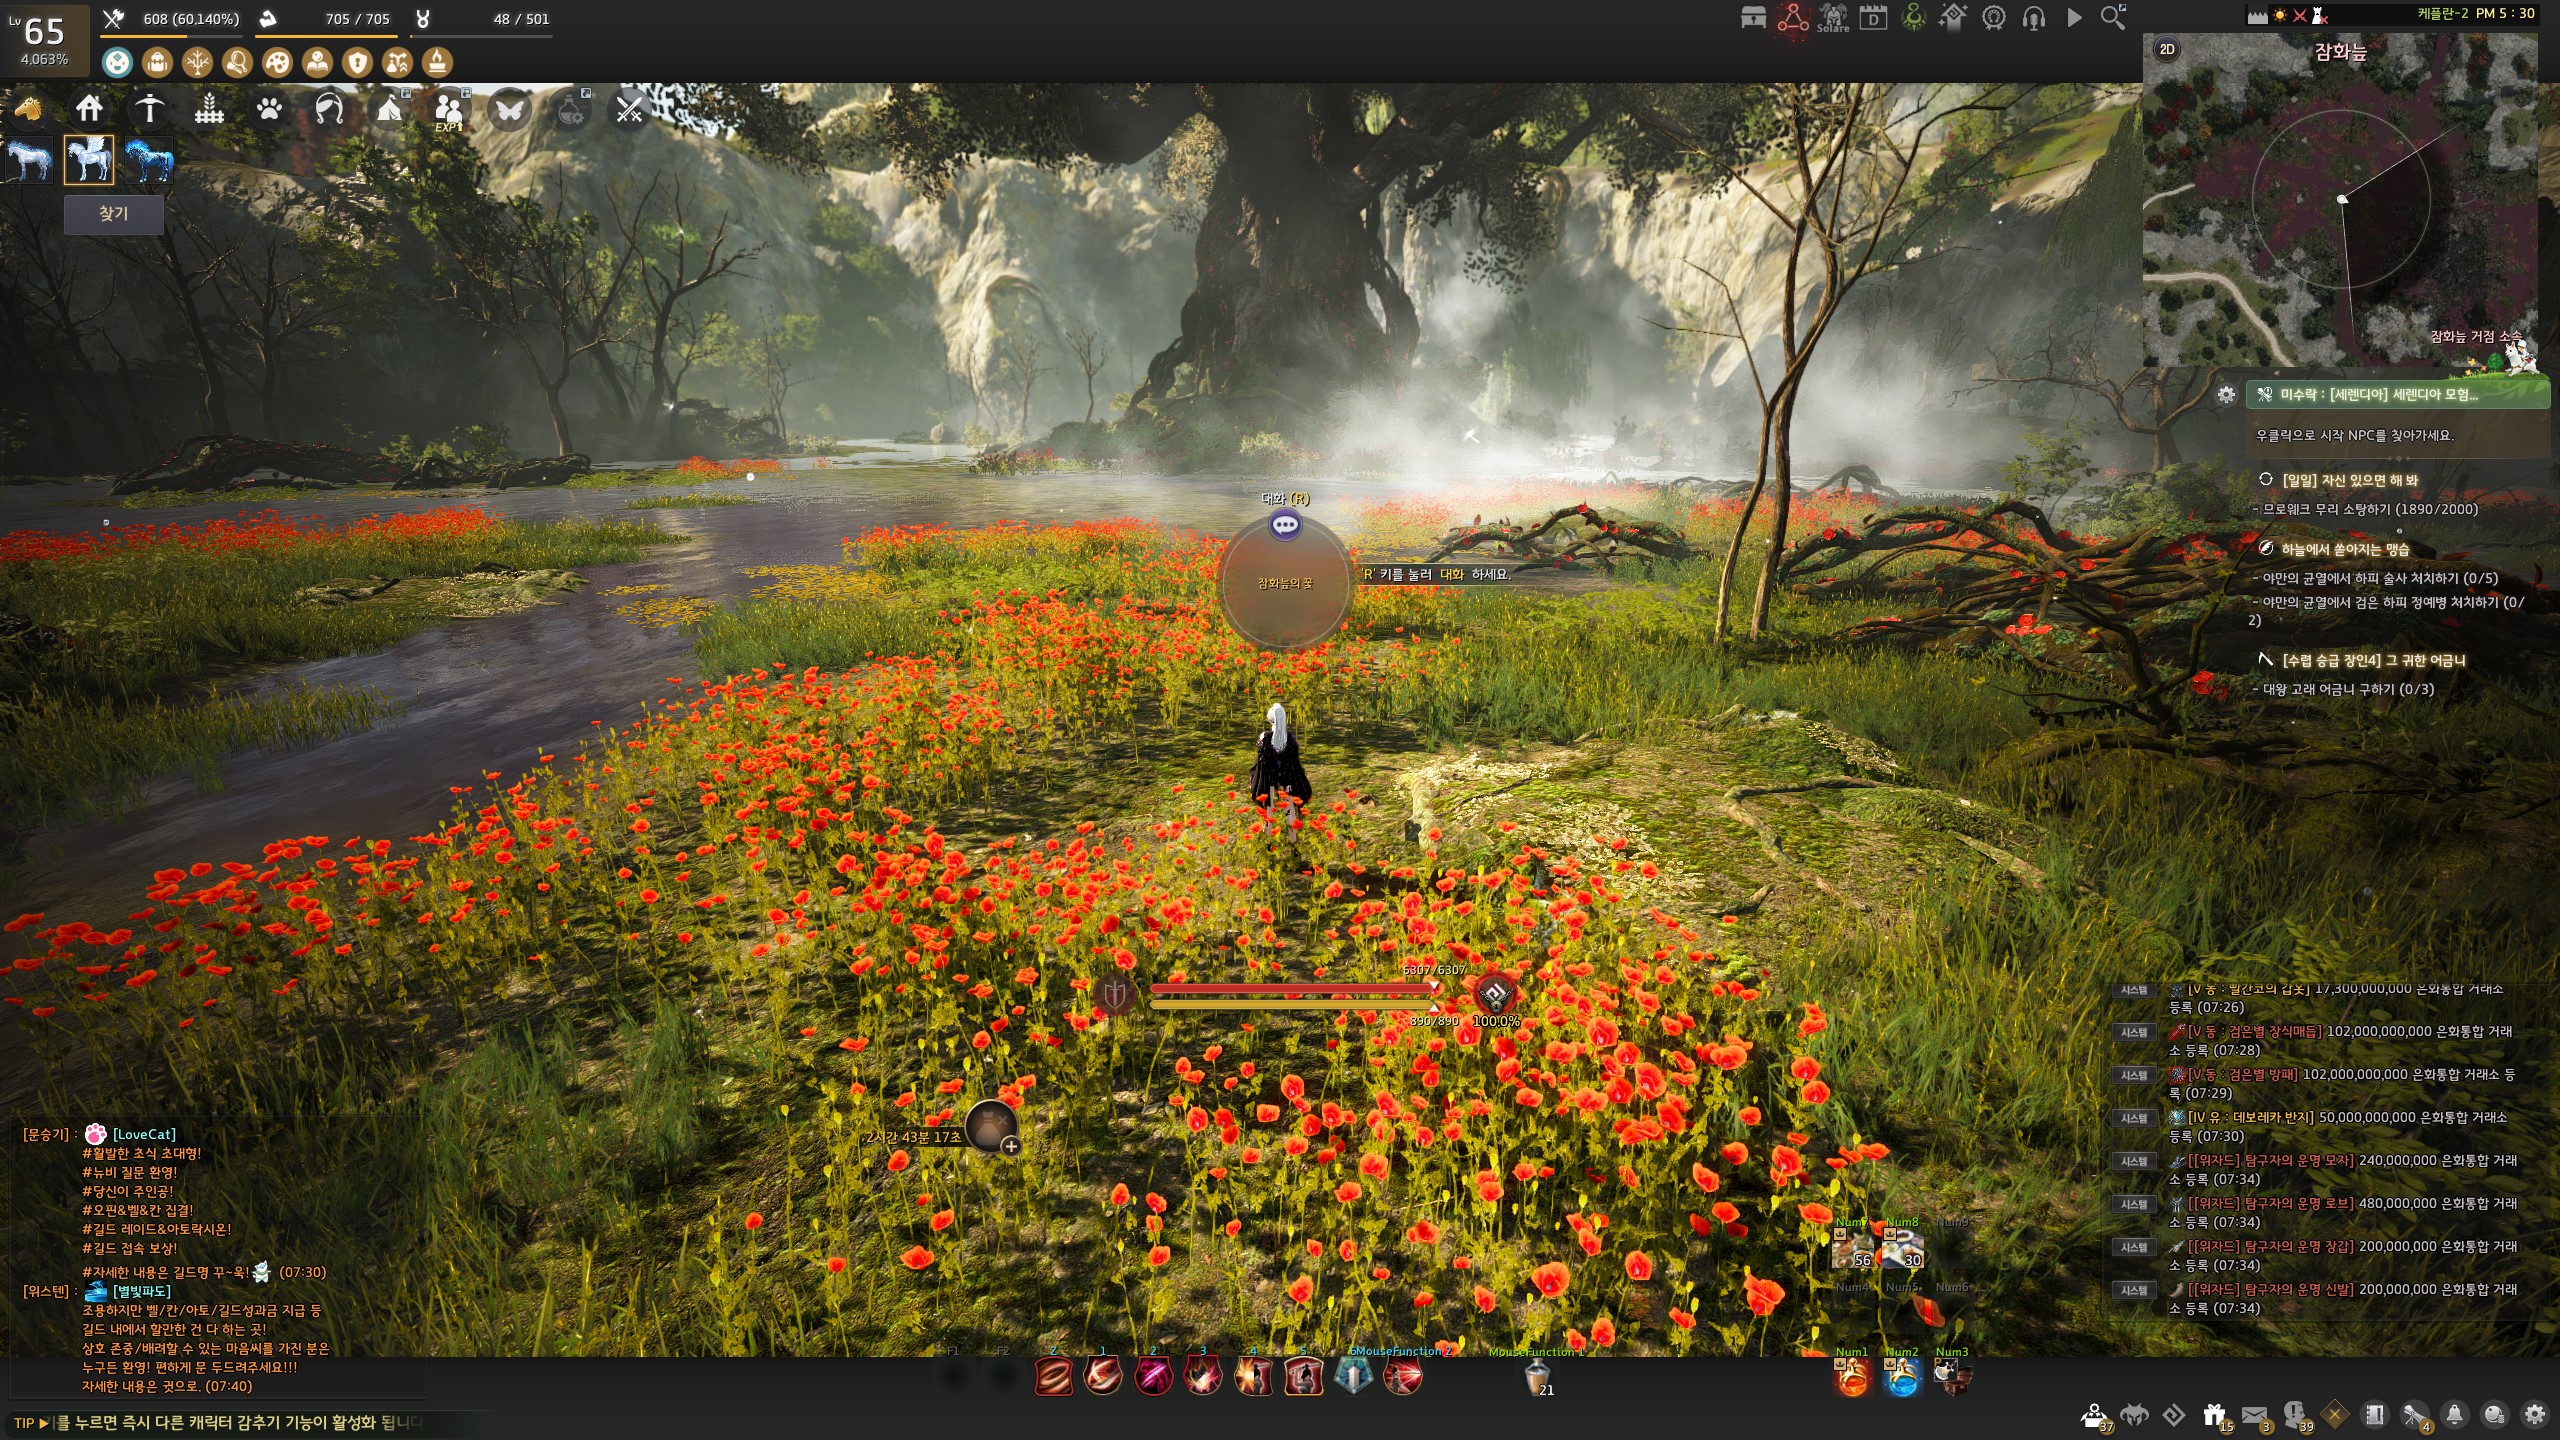Click the golden diamond X icon

[2335, 1415]
